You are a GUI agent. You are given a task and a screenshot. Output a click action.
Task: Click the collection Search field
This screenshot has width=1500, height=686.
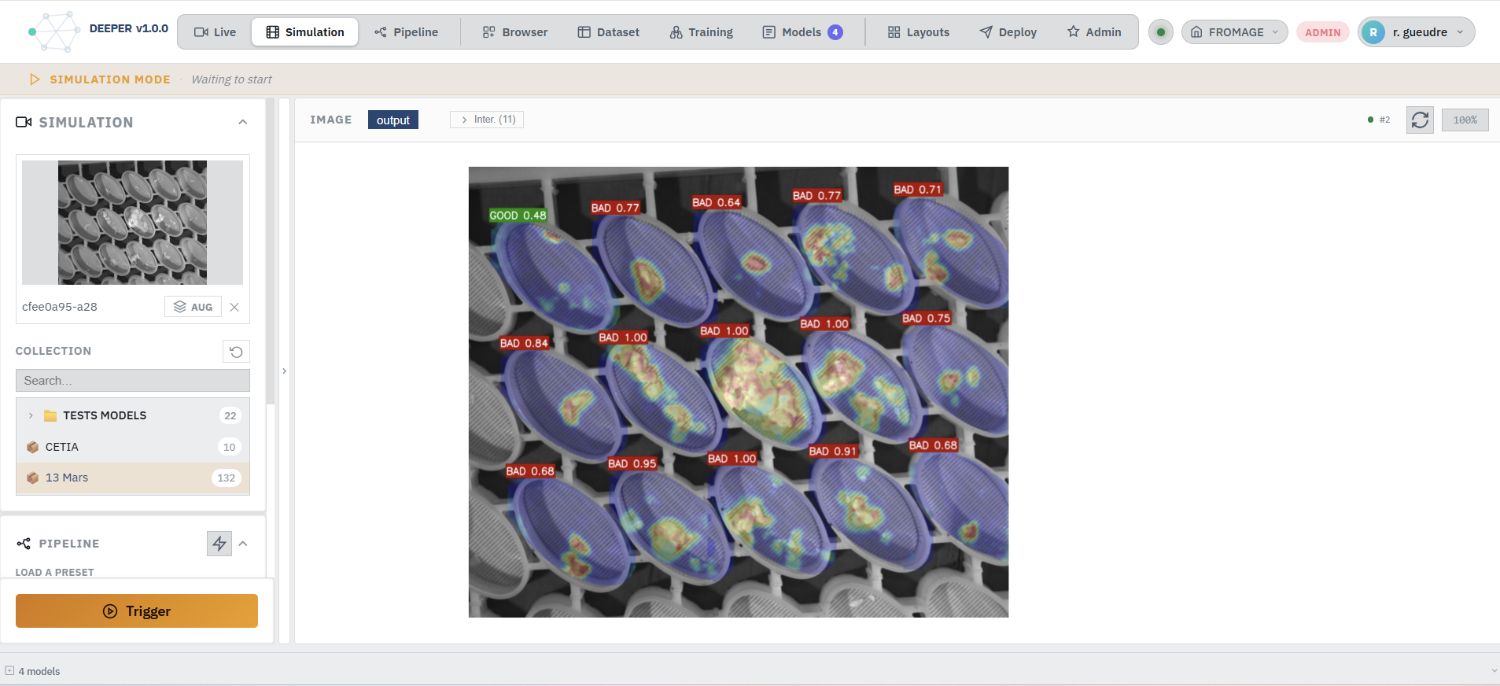pyautogui.click(x=133, y=380)
